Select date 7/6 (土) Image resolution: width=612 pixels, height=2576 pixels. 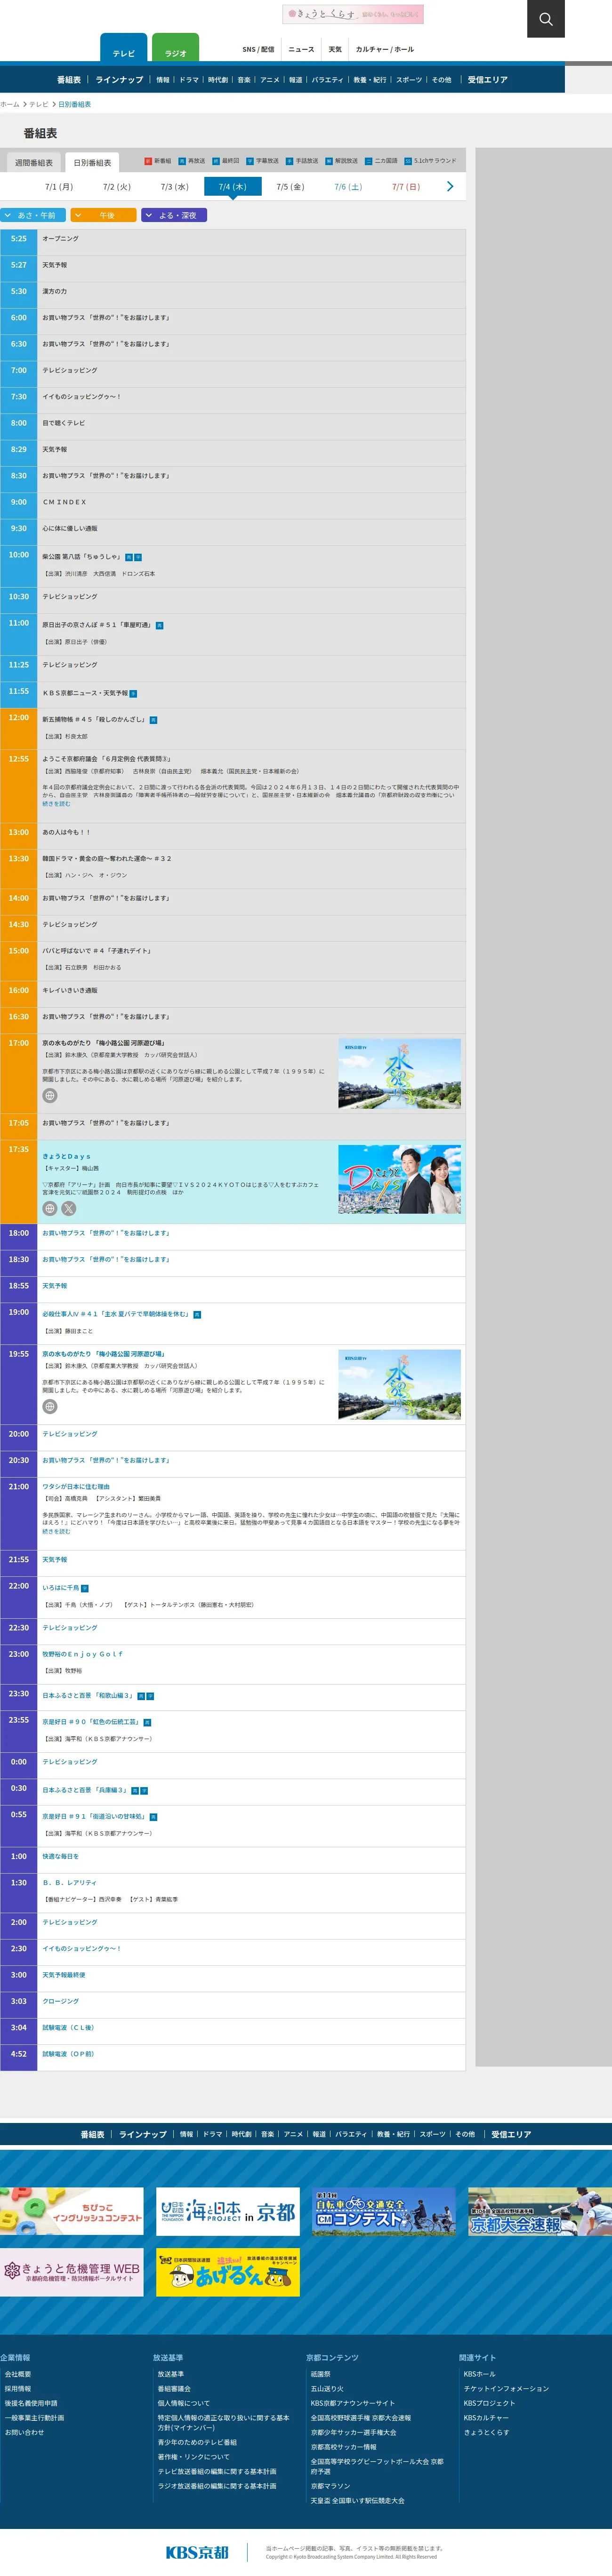pos(349,187)
